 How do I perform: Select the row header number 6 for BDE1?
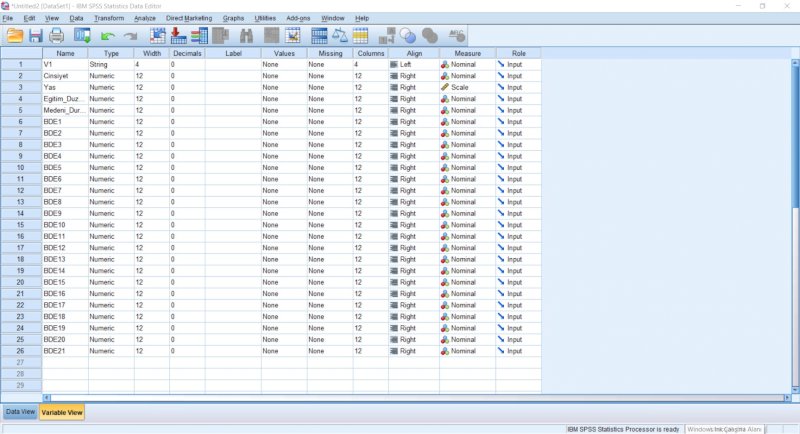[20, 121]
